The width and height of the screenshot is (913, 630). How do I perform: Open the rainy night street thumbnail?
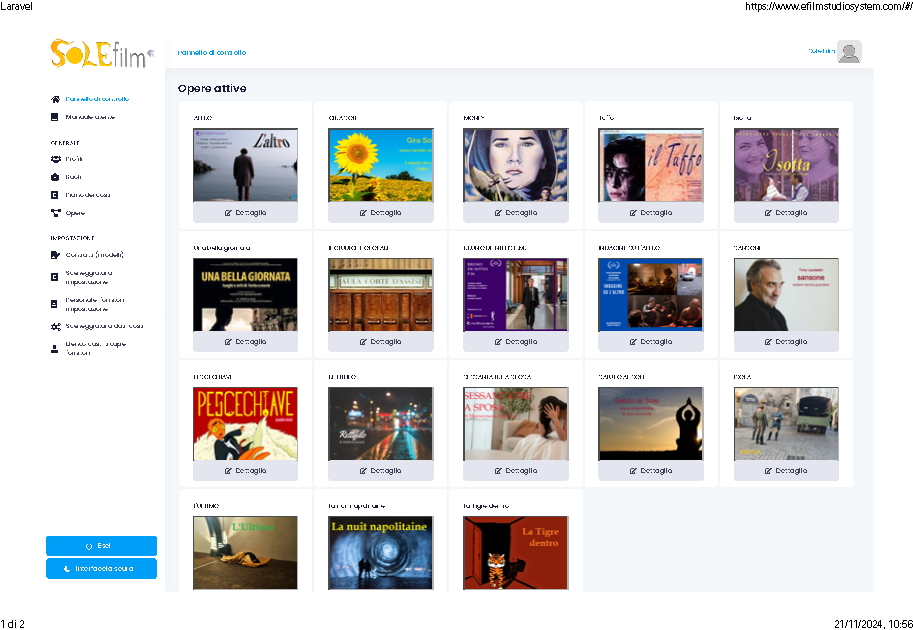[381, 424]
